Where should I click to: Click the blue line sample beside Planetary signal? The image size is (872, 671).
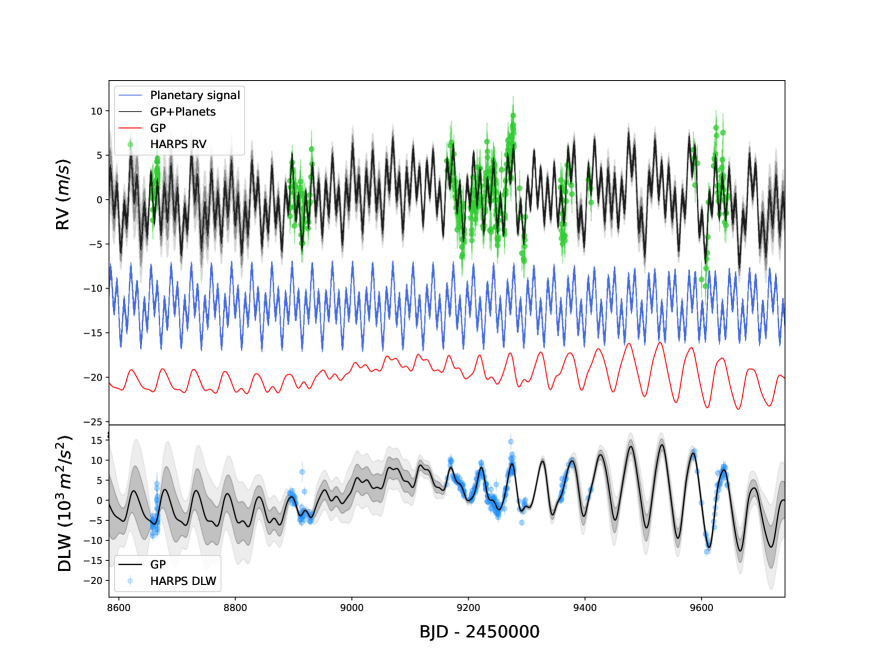130,96
